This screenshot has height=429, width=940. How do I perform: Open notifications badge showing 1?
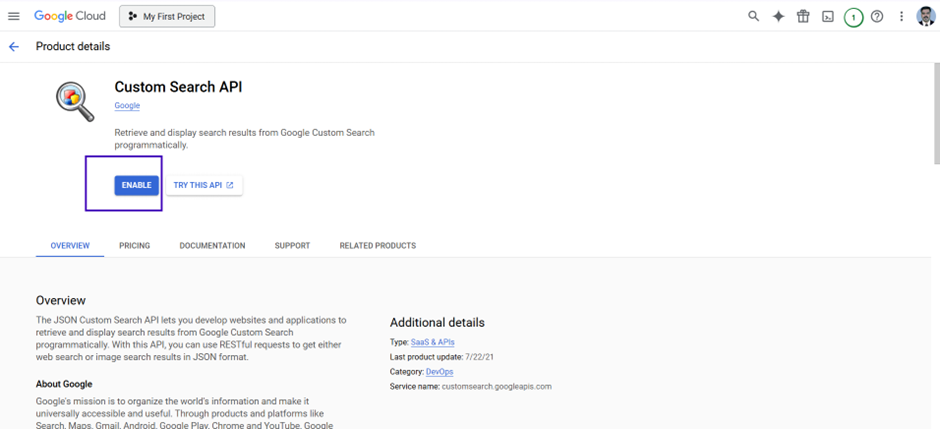pos(853,17)
